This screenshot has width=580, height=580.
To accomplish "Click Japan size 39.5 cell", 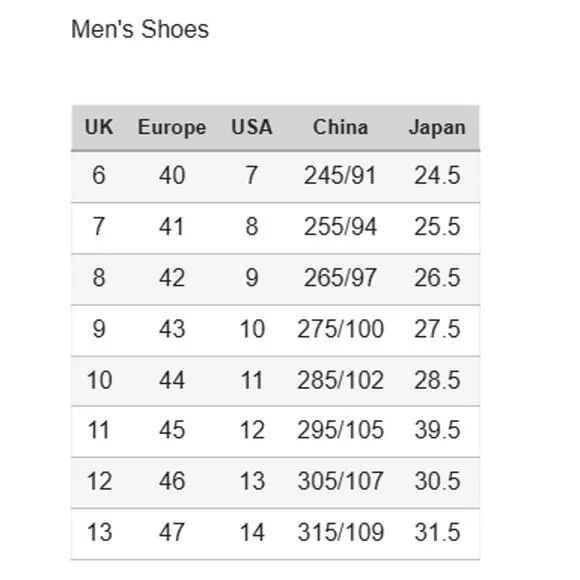I will tap(437, 430).
